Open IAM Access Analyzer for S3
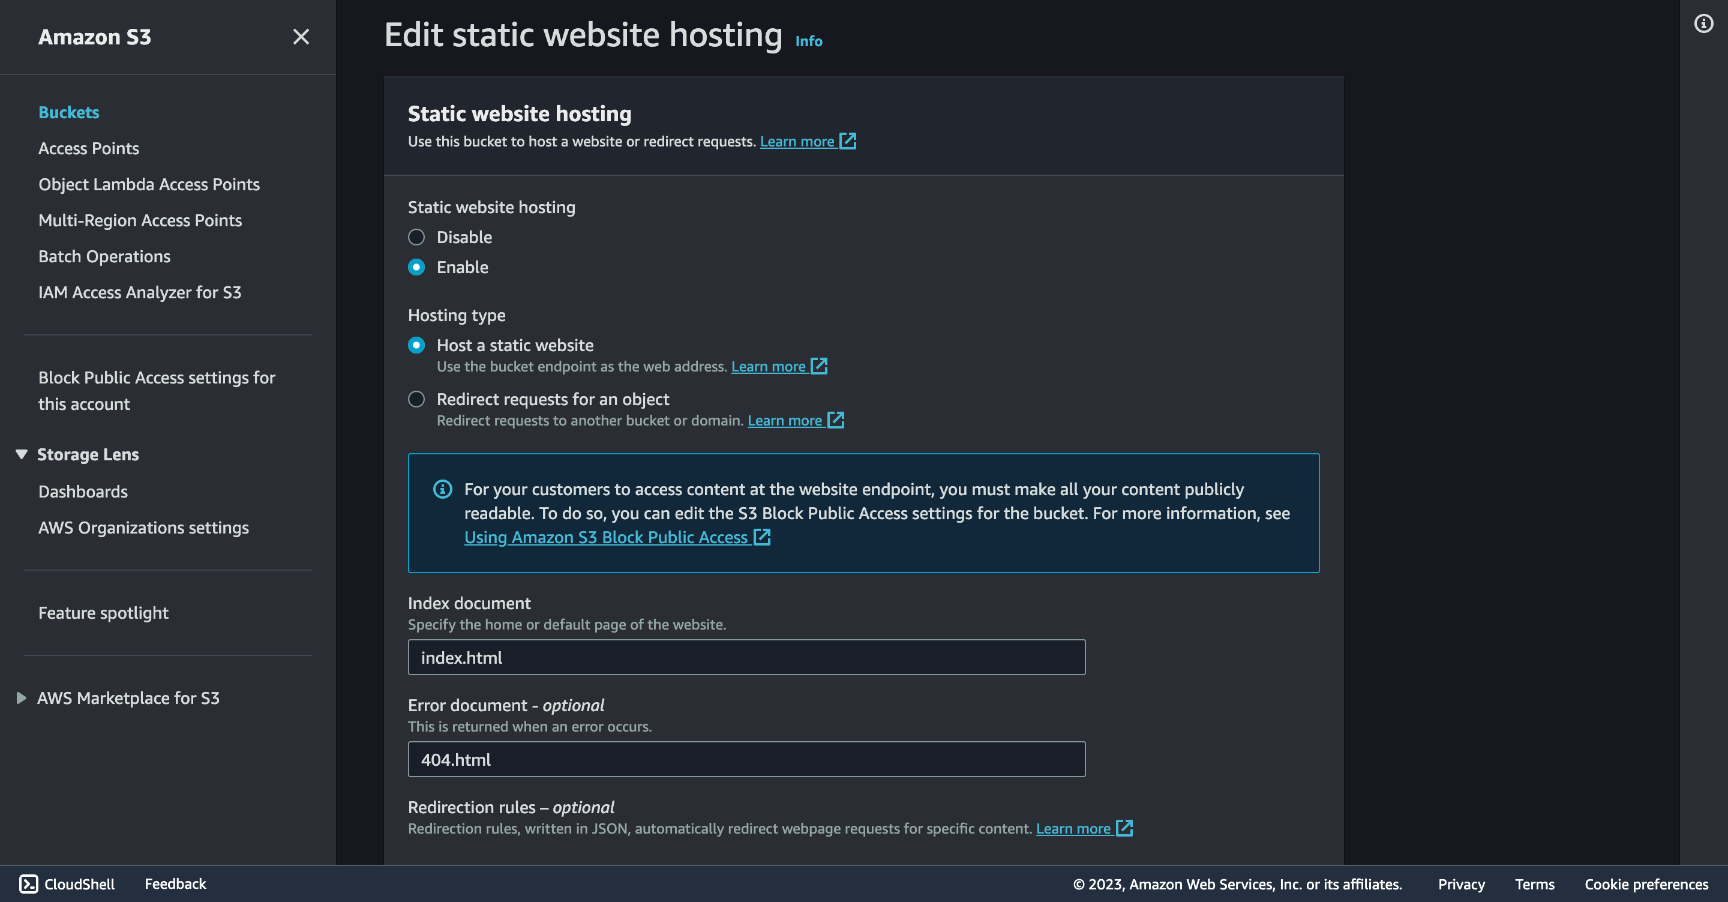 140,292
